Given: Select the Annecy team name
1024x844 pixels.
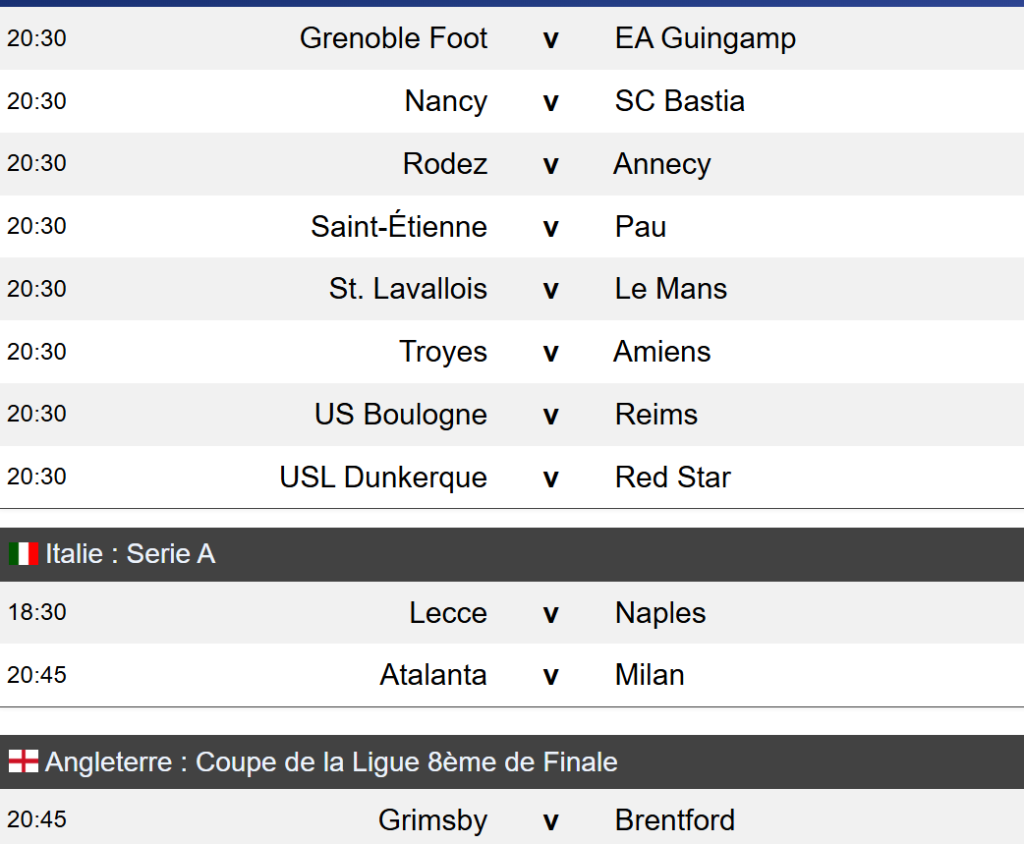Looking at the screenshot, I should pos(662,164).
